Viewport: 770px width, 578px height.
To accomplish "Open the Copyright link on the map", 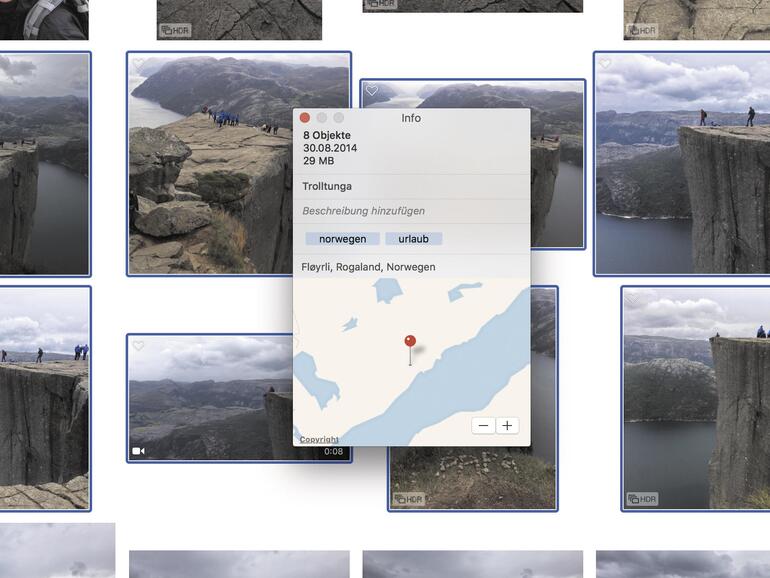I will click(319, 439).
